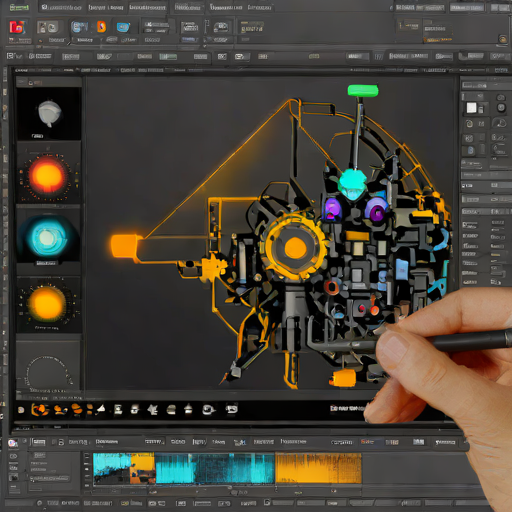Select the yellow glowing orb thumbnail

click(48, 304)
